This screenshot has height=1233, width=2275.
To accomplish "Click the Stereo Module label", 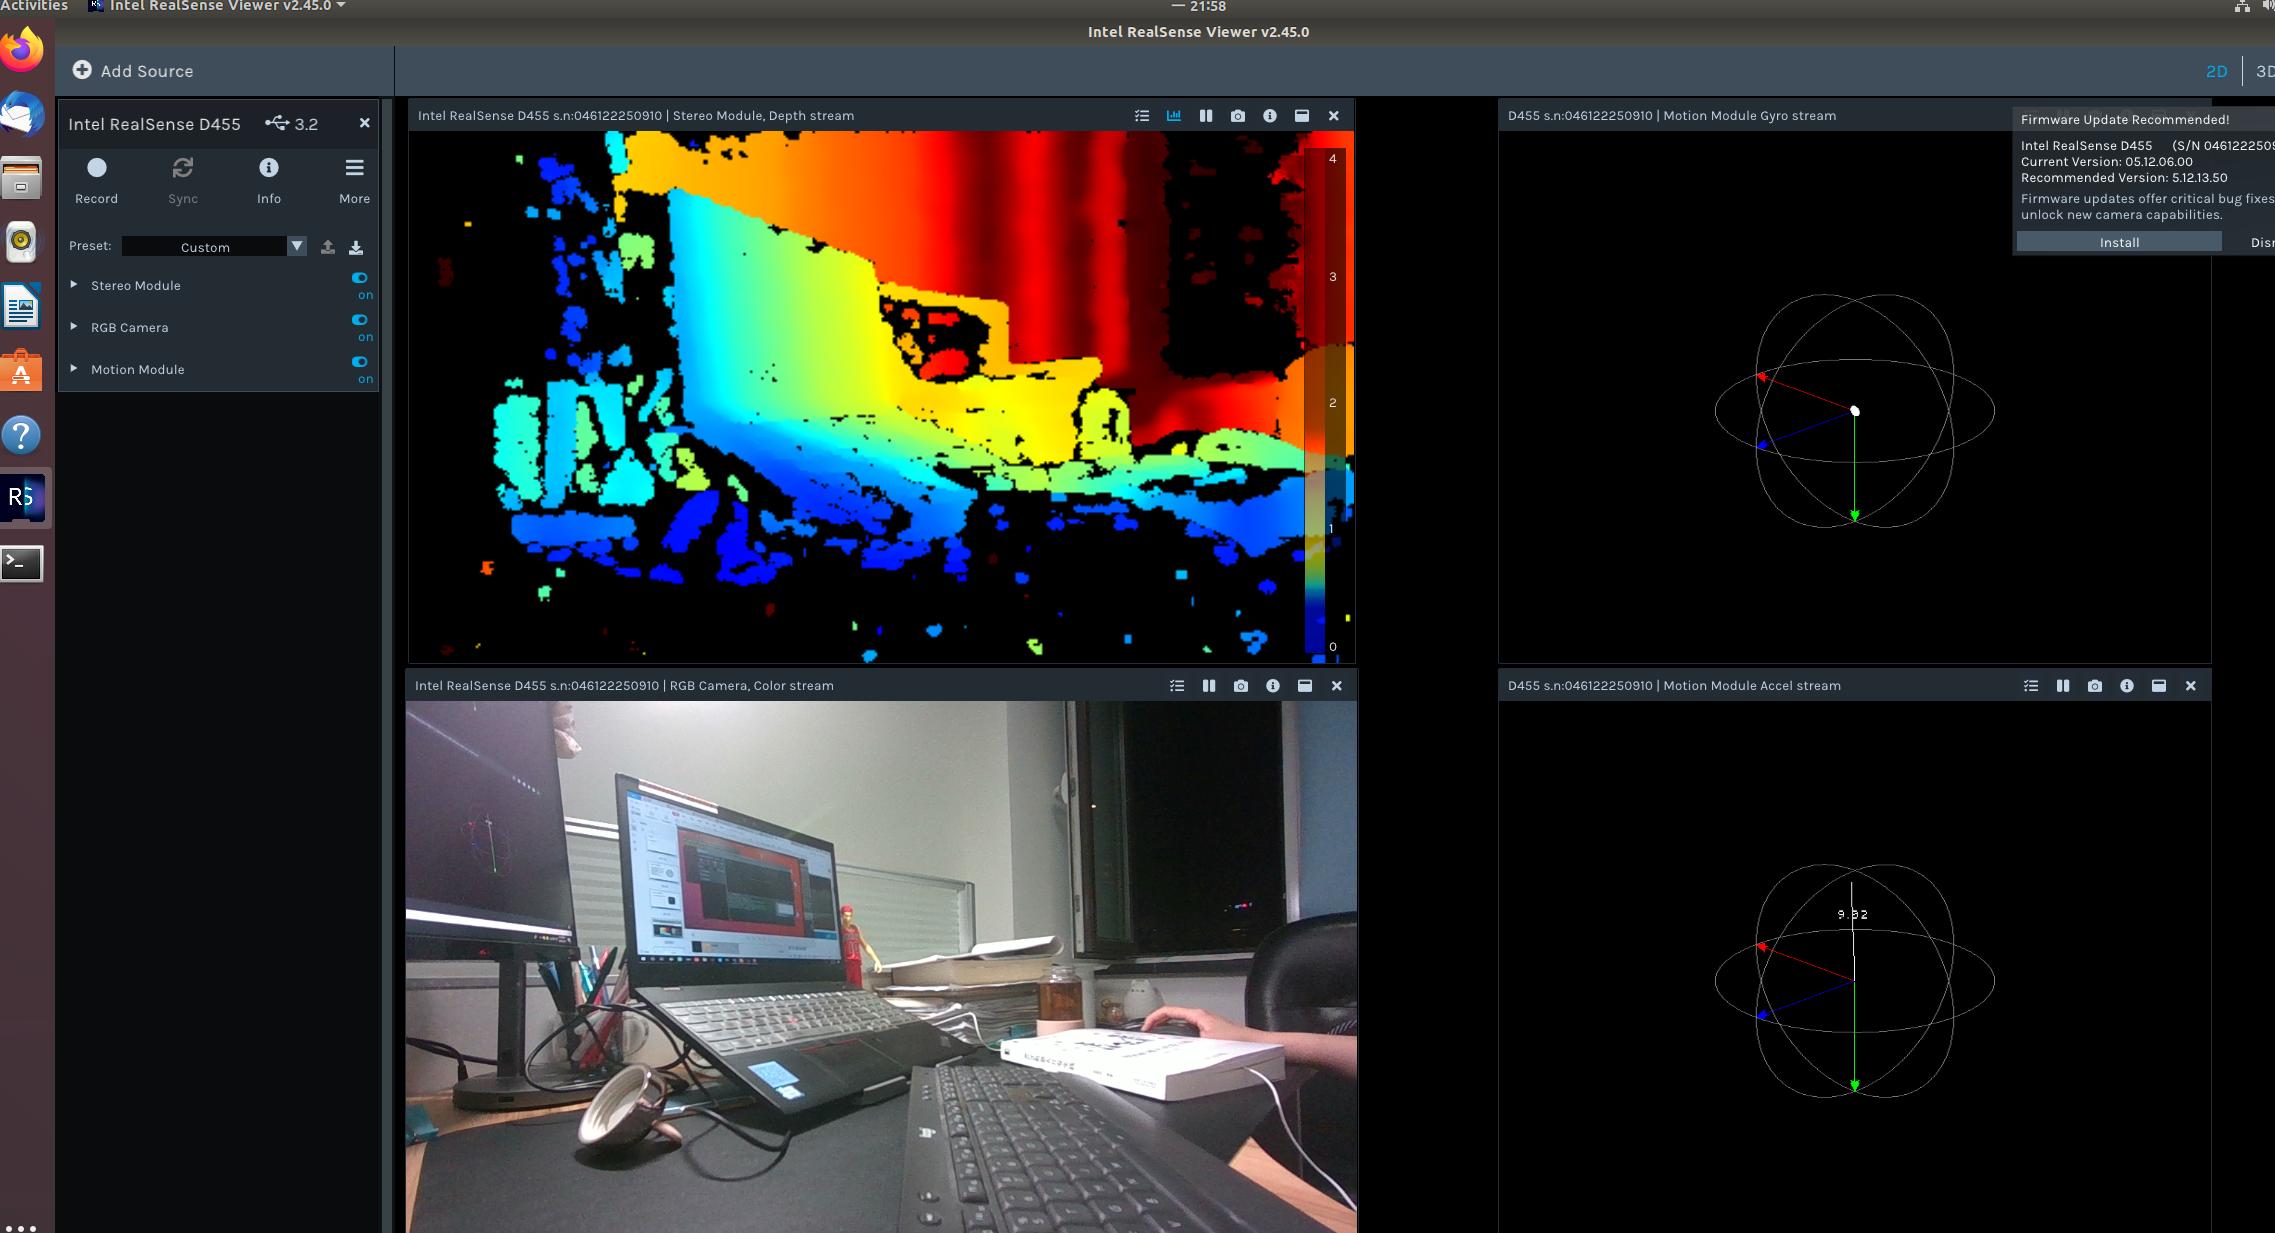I will tap(136, 285).
